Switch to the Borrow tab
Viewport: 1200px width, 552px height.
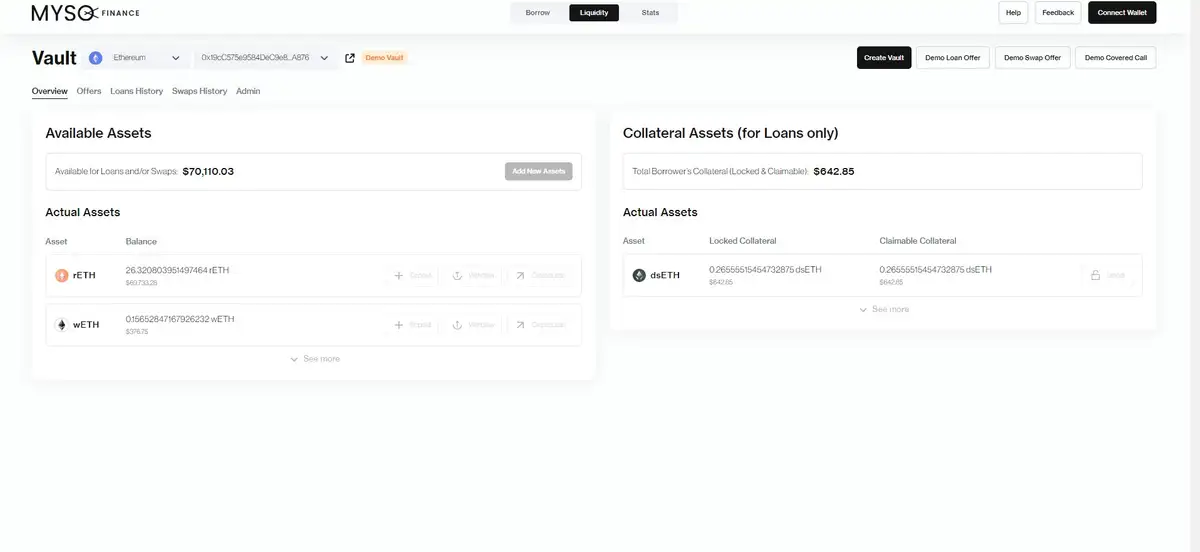(x=538, y=13)
